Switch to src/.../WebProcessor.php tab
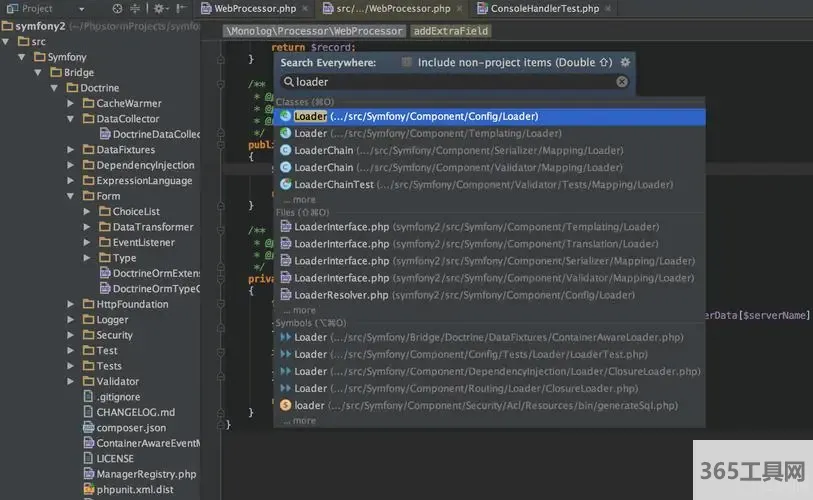813x500 pixels. pos(392,9)
